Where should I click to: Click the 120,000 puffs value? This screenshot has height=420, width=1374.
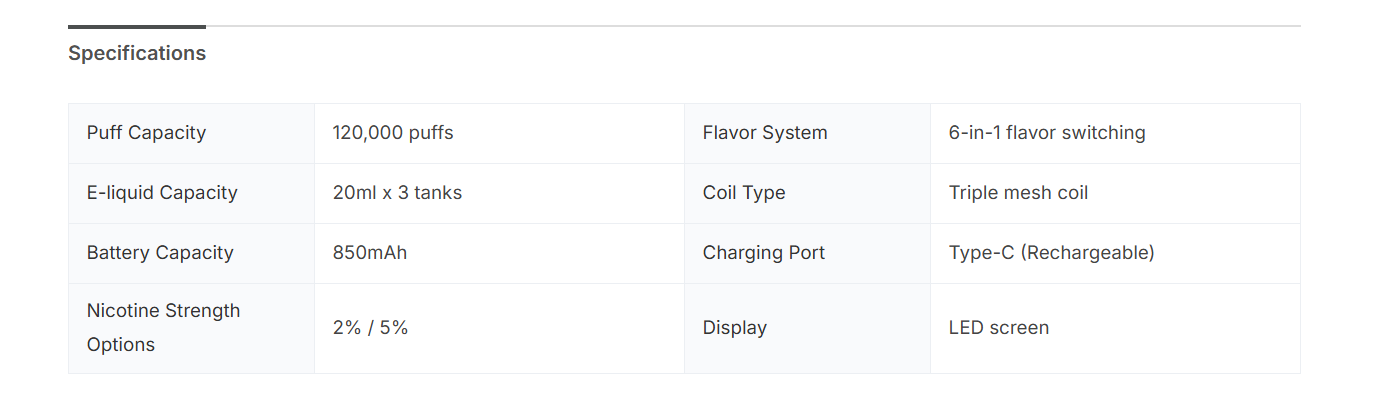pyautogui.click(x=393, y=133)
